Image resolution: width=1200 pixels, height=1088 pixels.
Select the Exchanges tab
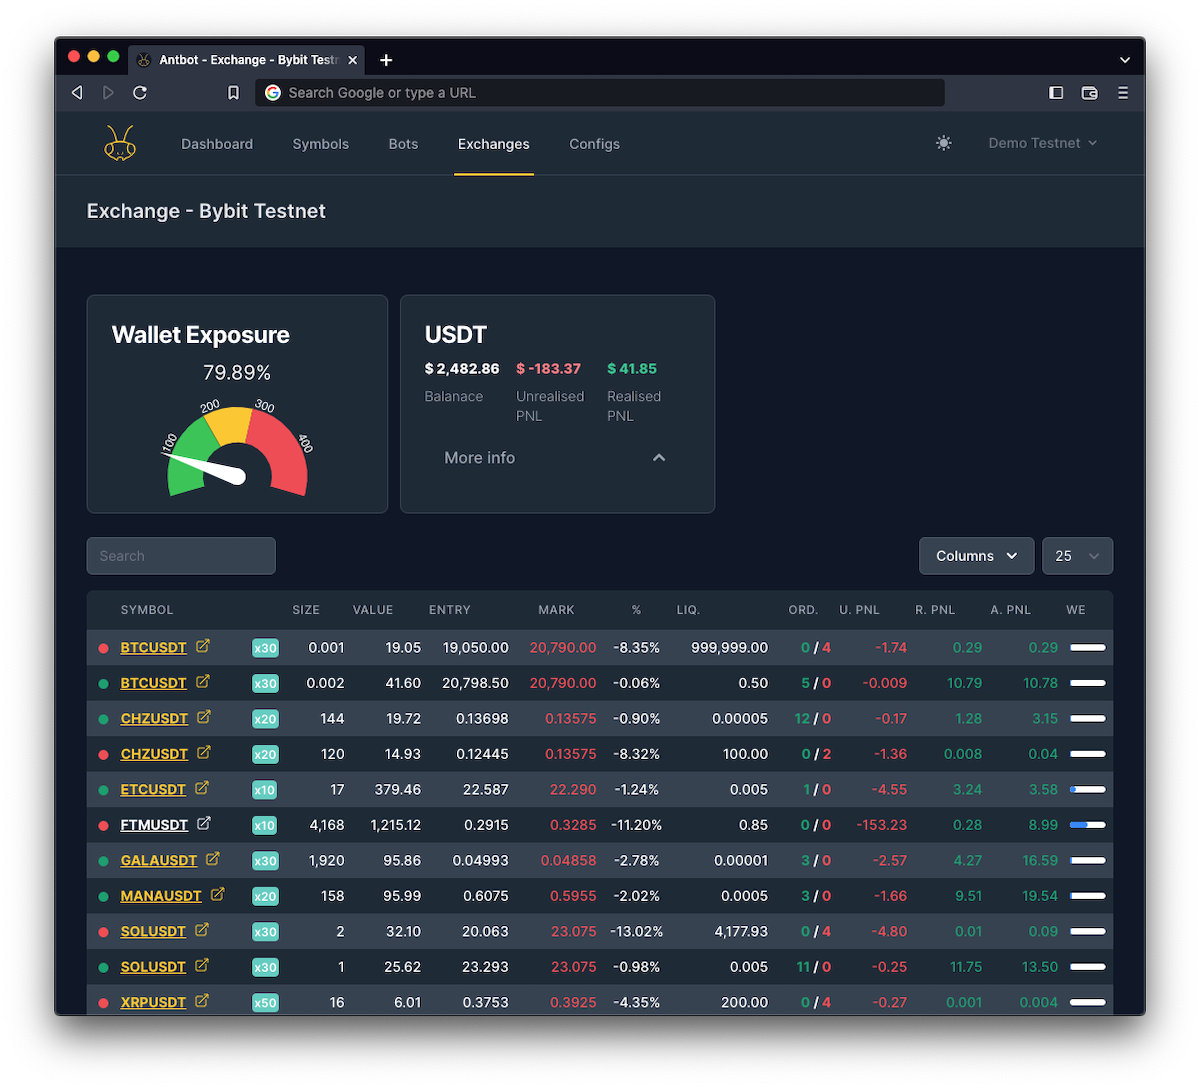pyautogui.click(x=494, y=144)
